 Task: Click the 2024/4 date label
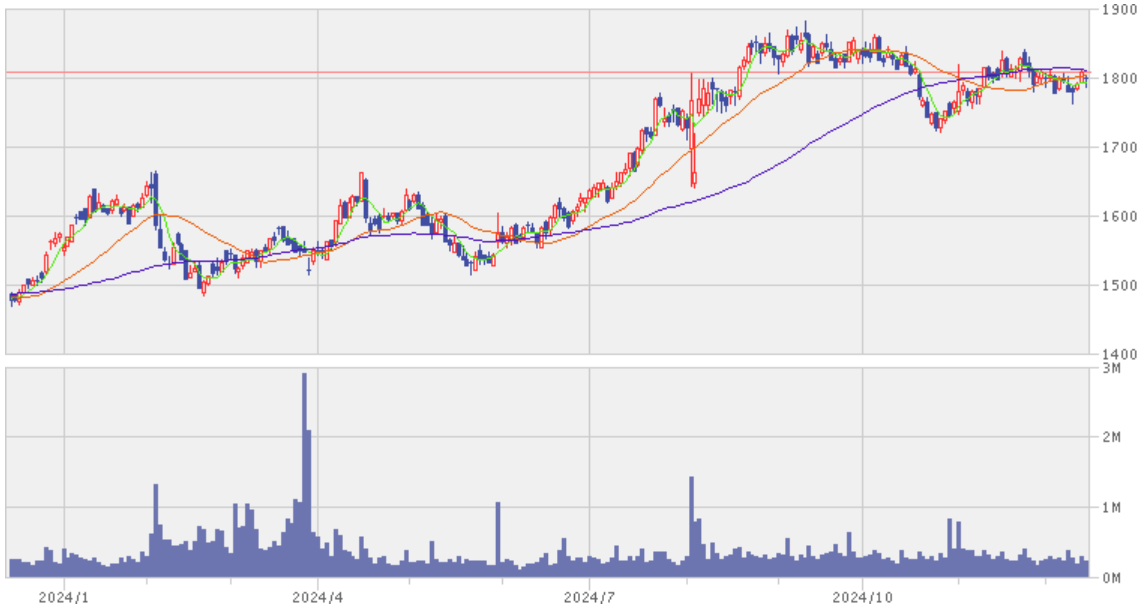[318, 598]
